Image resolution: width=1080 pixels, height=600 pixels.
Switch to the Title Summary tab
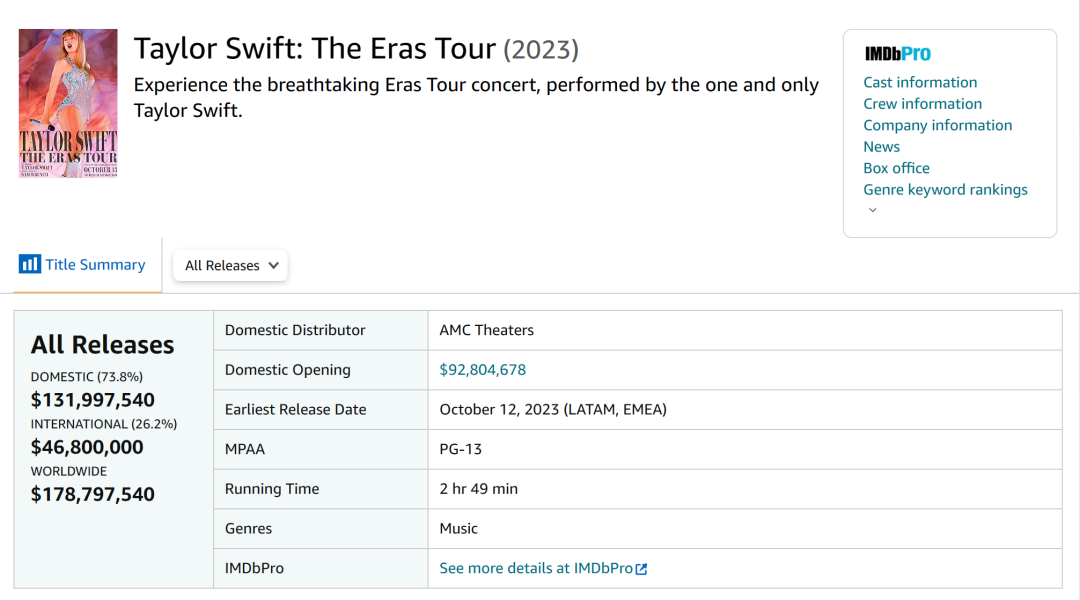tap(95, 265)
